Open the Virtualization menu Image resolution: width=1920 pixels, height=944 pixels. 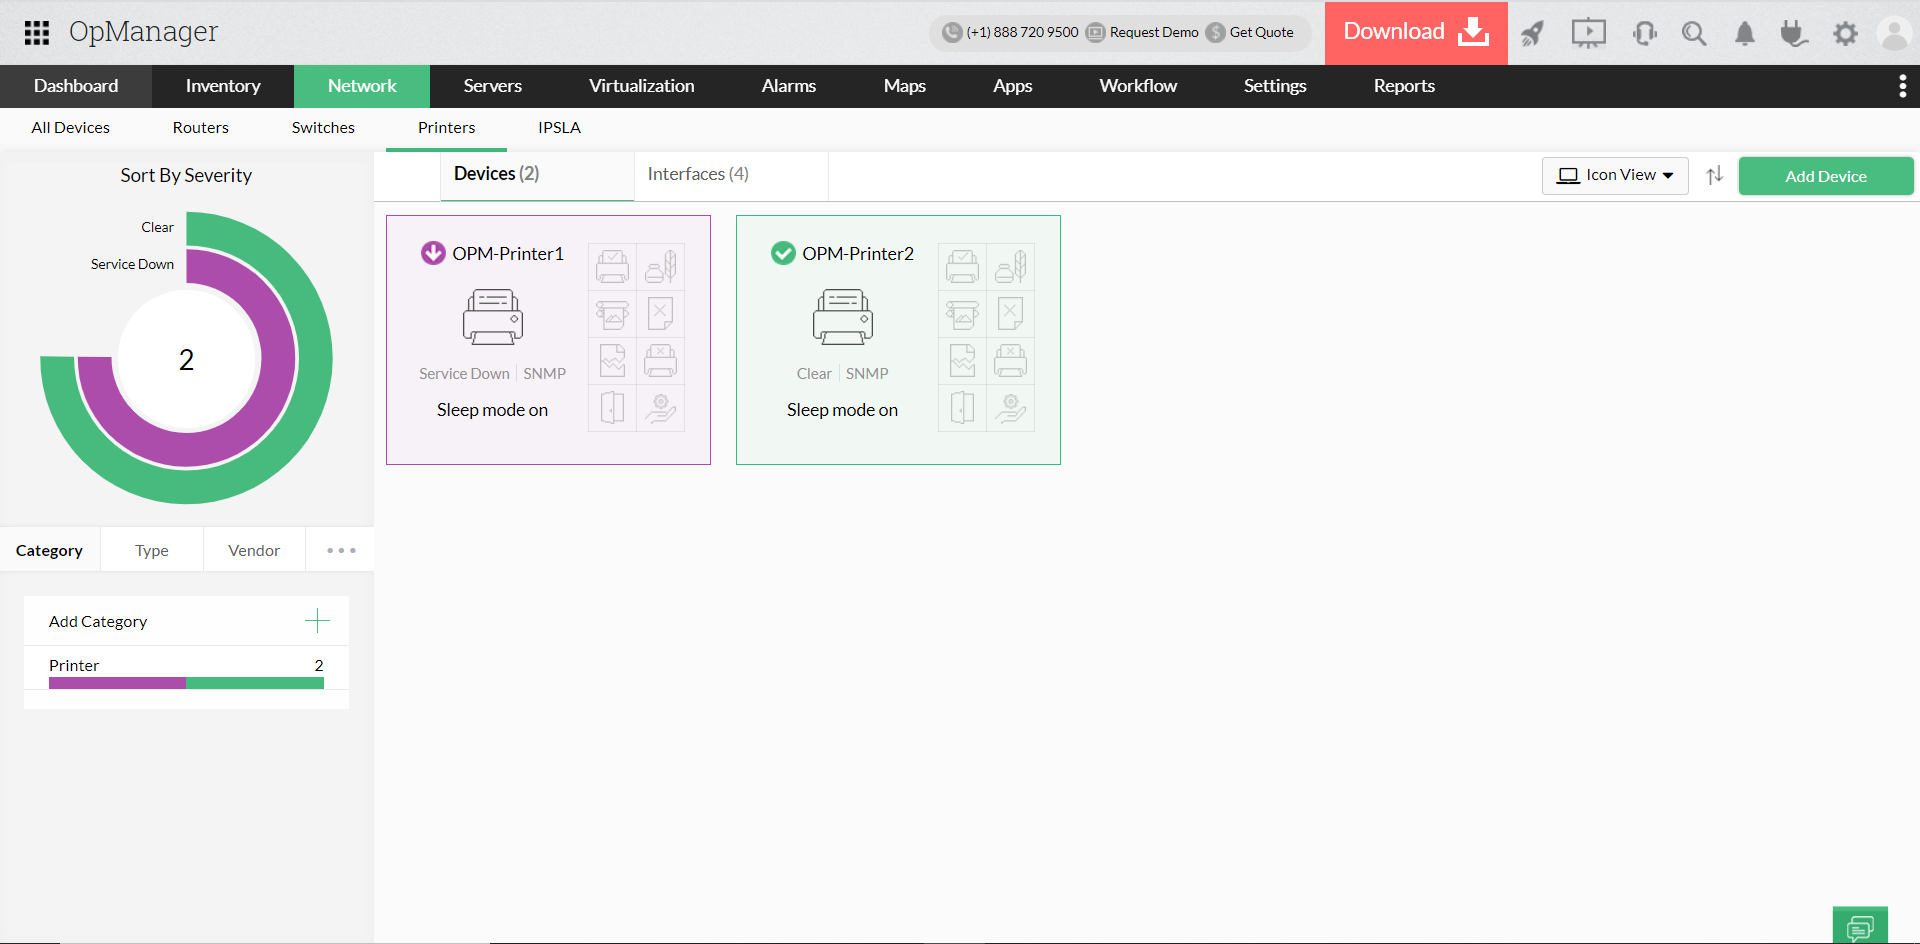[642, 87]
